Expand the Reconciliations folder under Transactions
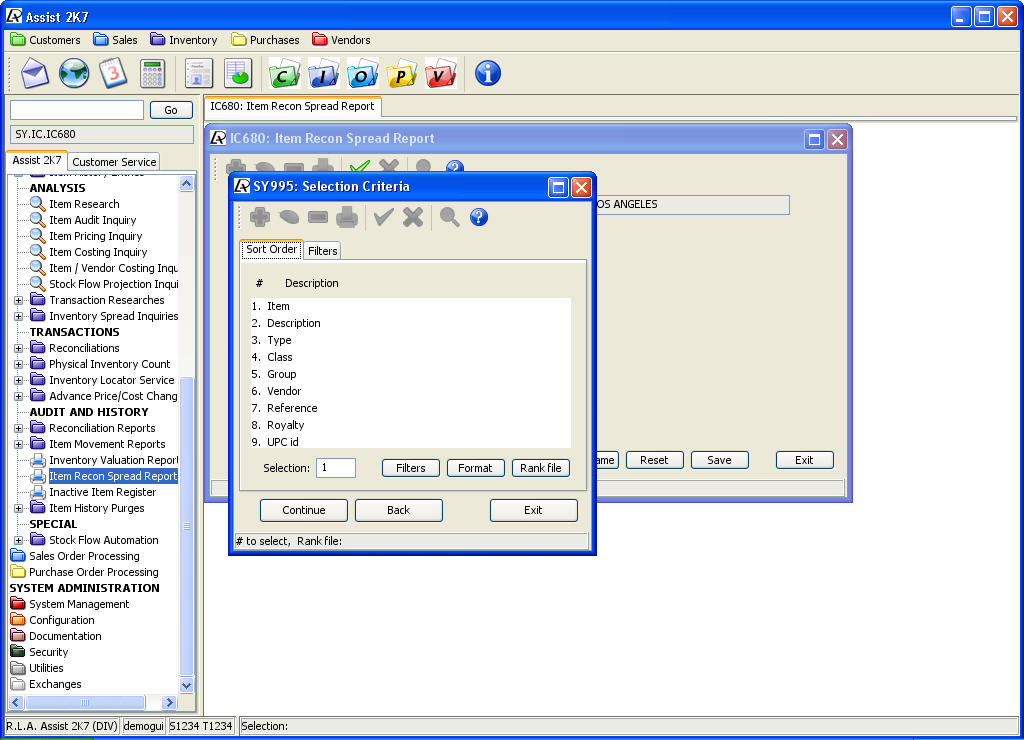Image resolution: width=1024 pixels, height=740 pixels. tap(19, 348)
